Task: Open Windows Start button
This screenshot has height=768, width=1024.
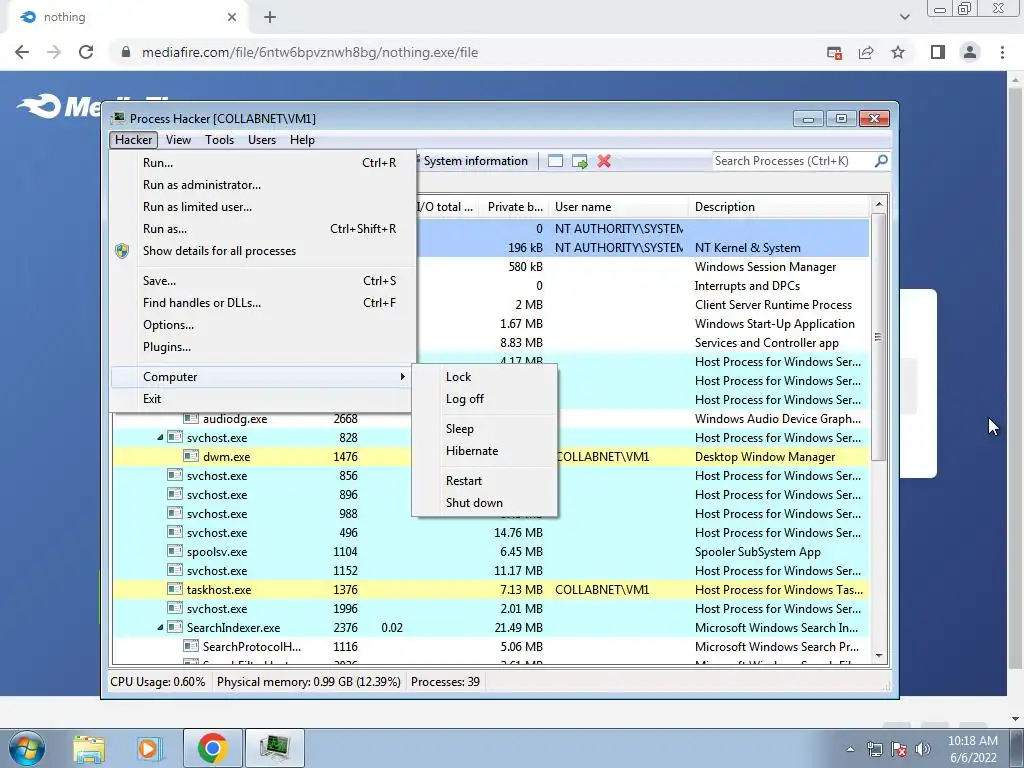Action: click(x=27, y=748)
